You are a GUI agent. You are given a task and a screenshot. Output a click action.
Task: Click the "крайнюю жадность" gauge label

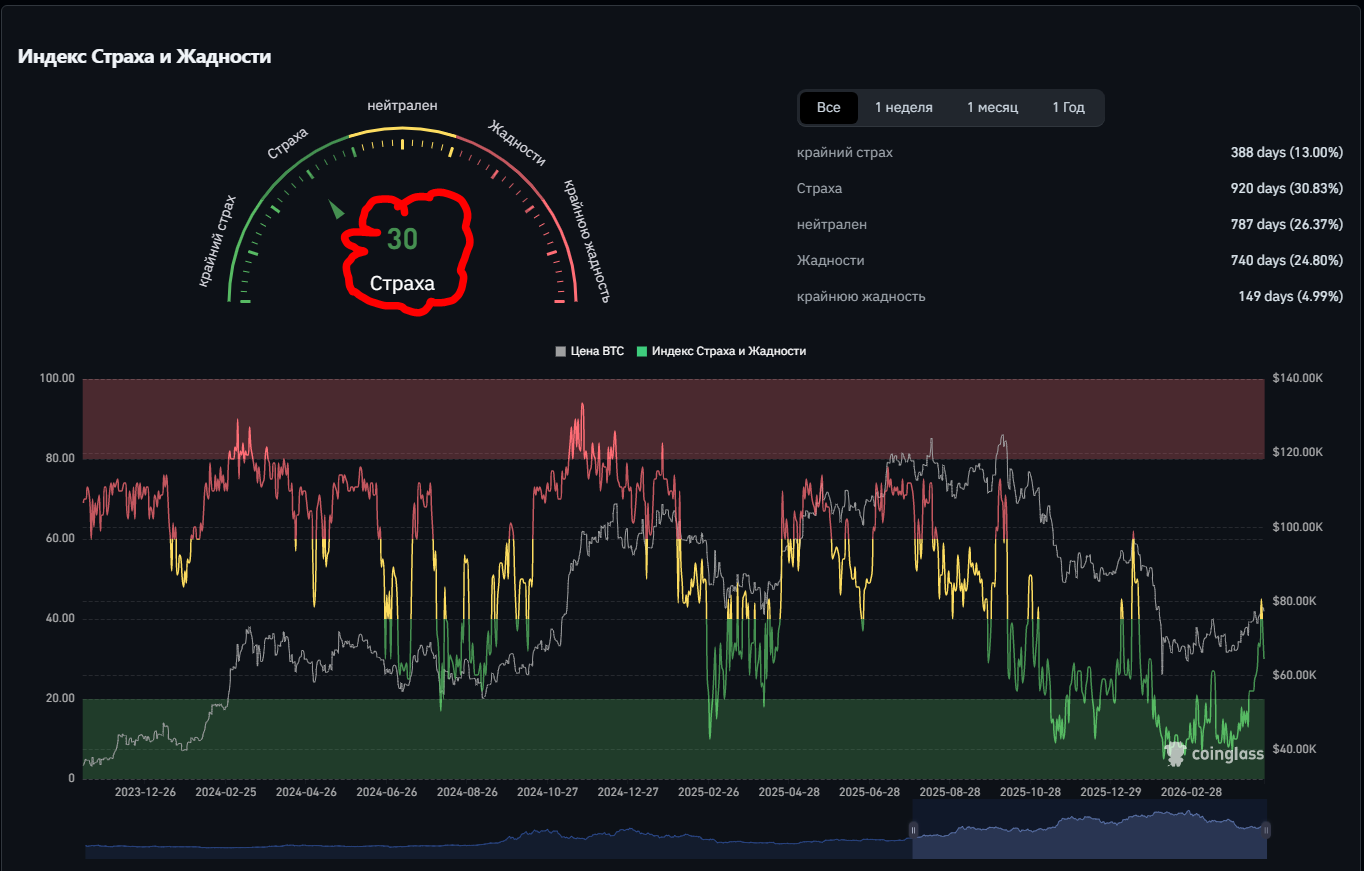586,241
